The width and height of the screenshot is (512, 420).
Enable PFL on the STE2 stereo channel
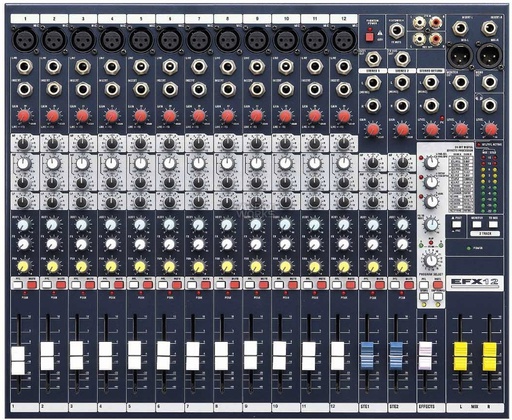395,285
